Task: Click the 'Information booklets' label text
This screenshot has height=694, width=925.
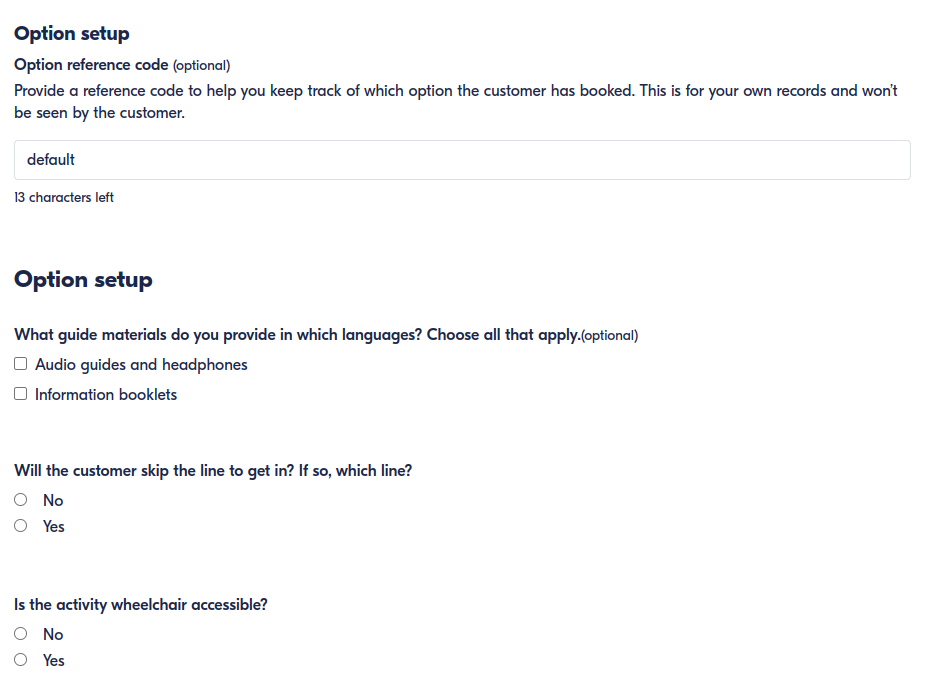Action: click(x=106, y=395)
